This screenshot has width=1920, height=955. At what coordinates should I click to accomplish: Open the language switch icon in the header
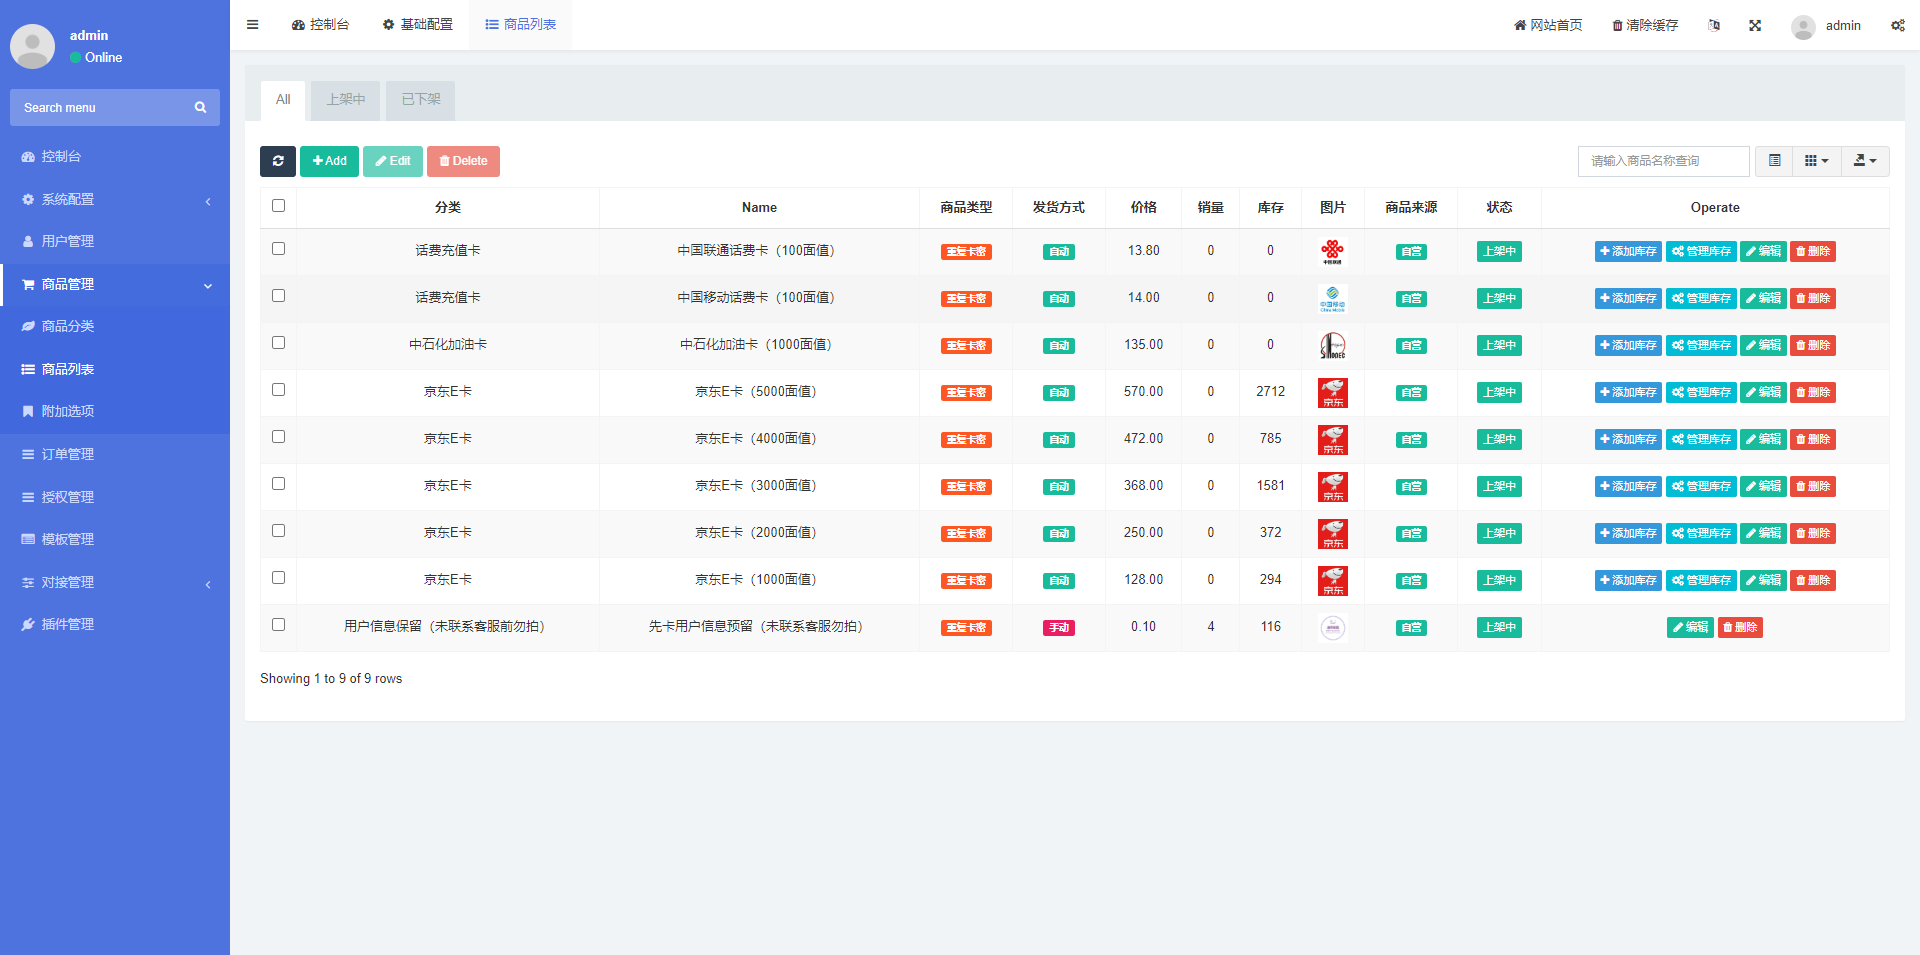point(1714,25)
